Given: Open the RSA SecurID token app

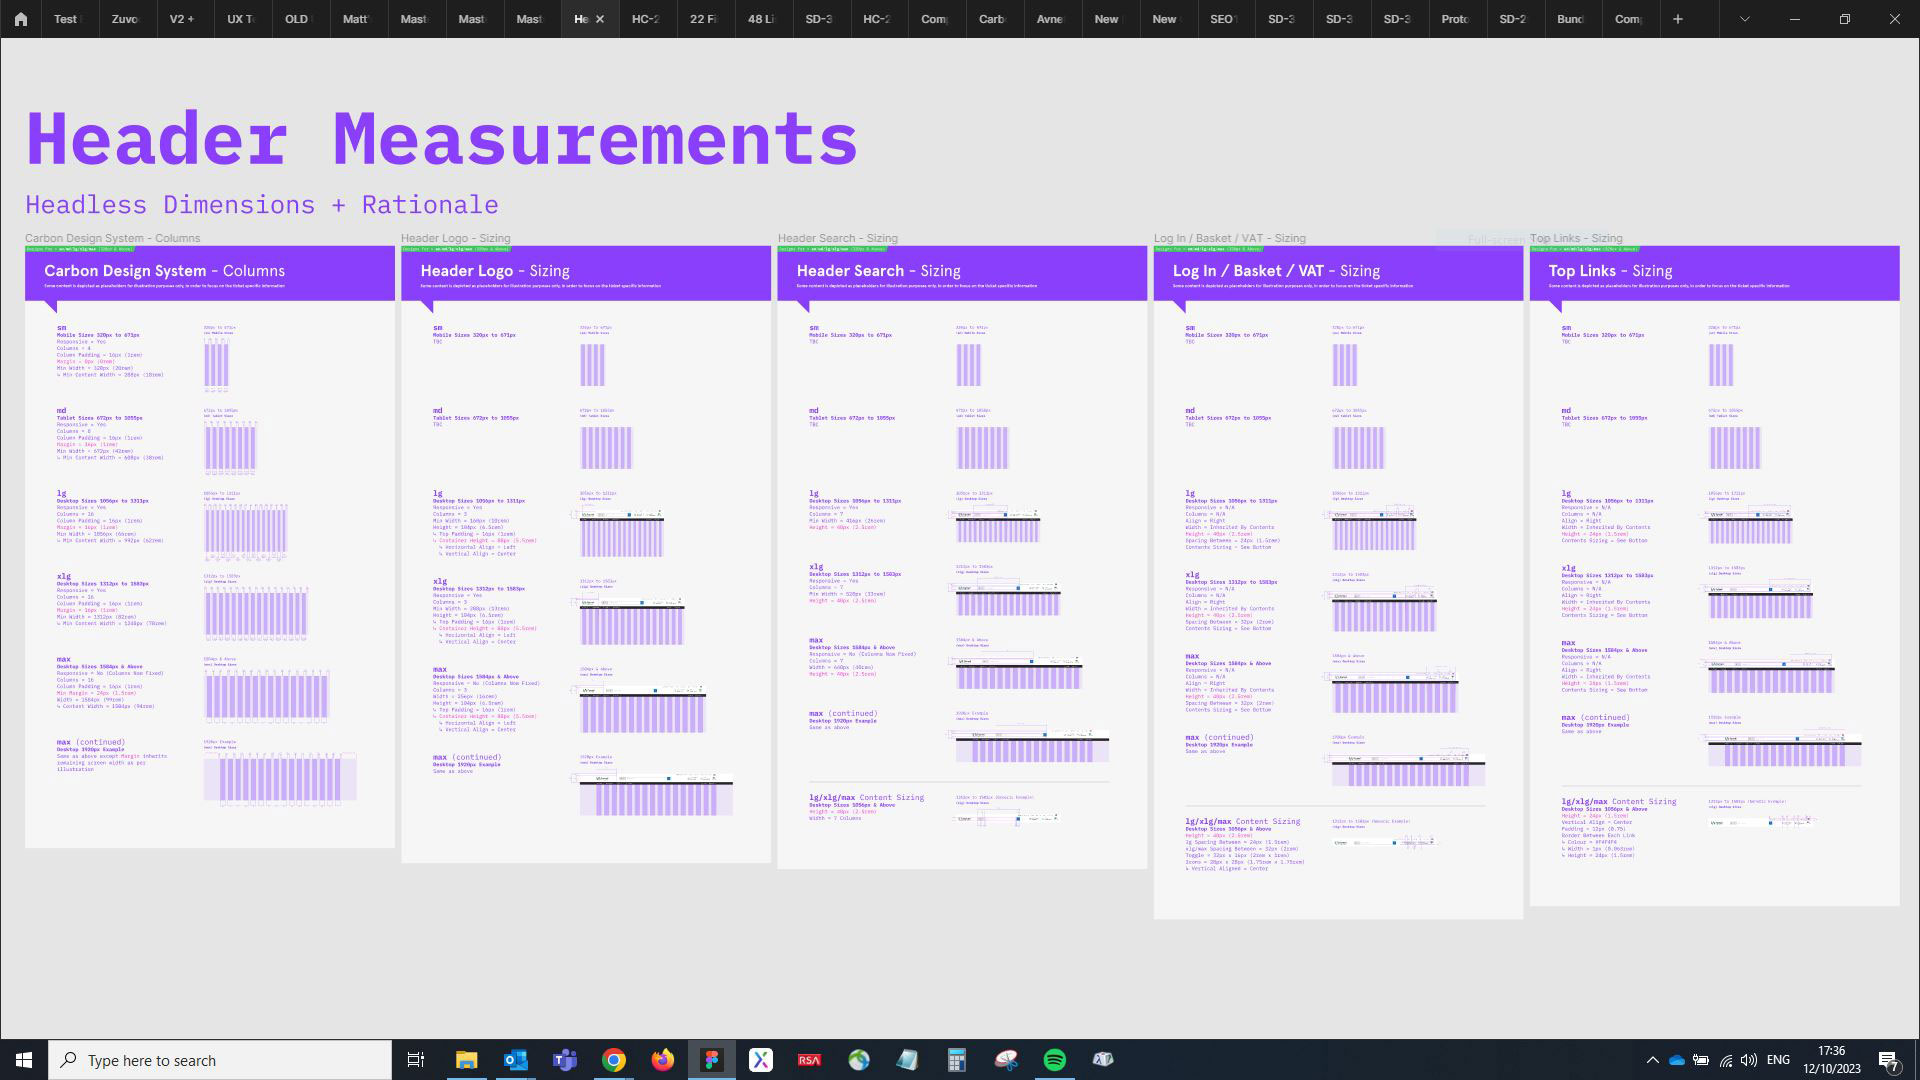Looking at the screenshot, I should (809, 1060).
